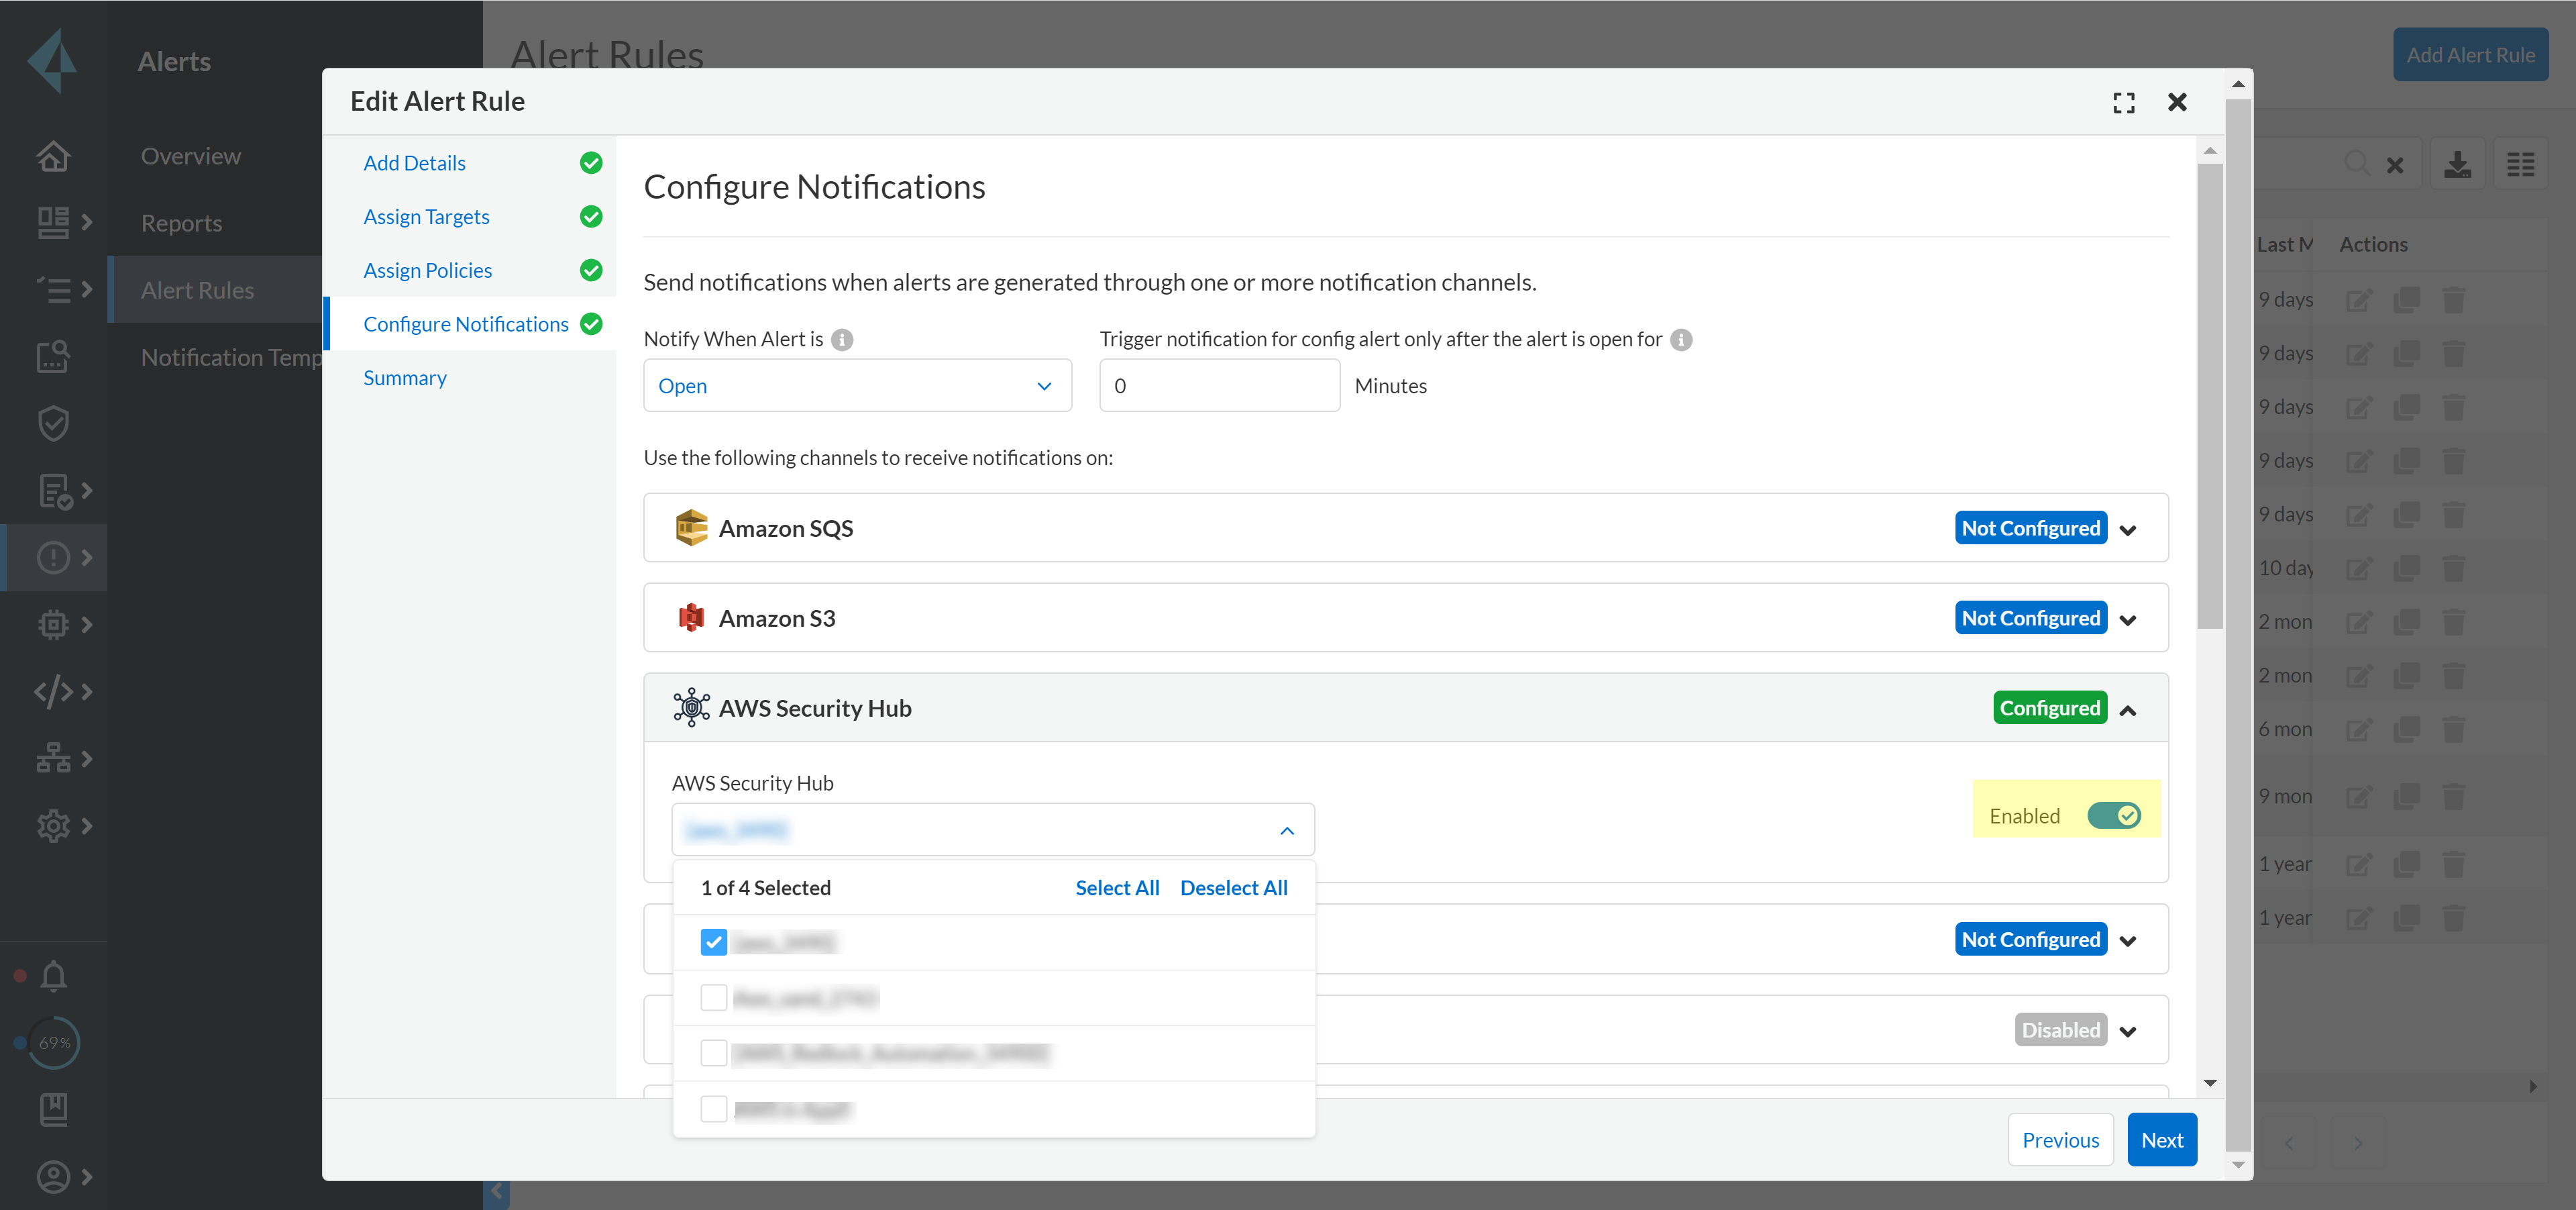This screenshot has width=2576, height=1210.
Task: Open the Notify When Alert is dropdown
Action: point(857,386)
